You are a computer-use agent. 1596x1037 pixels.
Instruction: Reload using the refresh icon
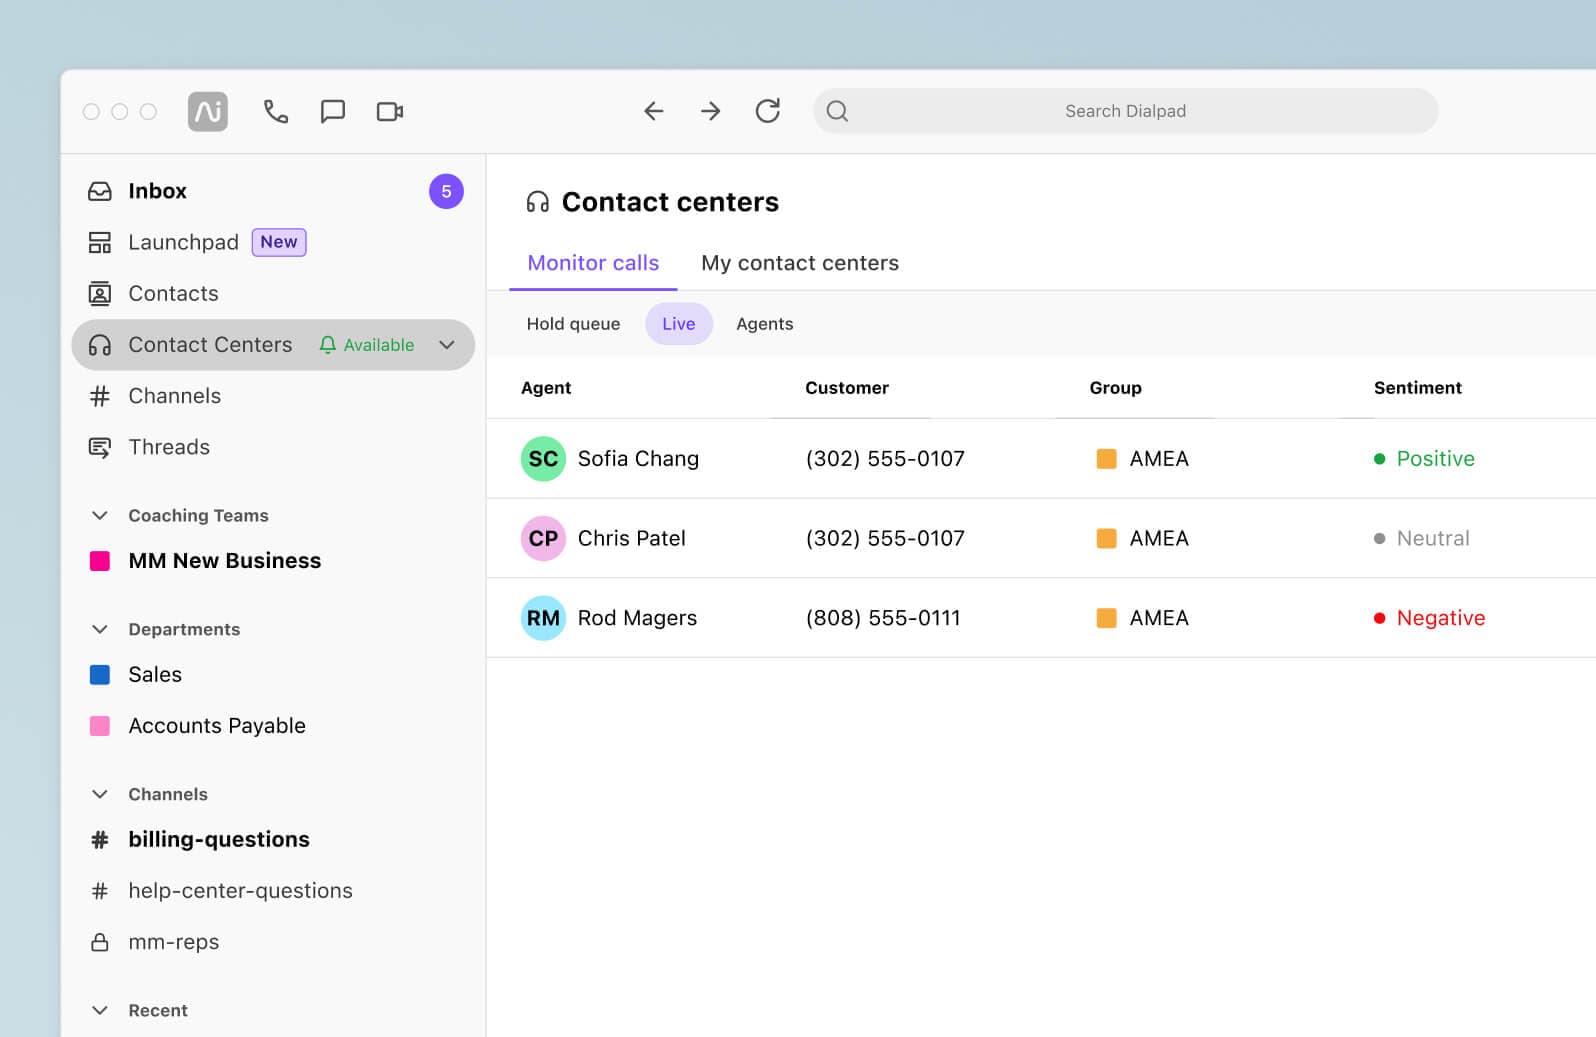click(x=768, y=111)
